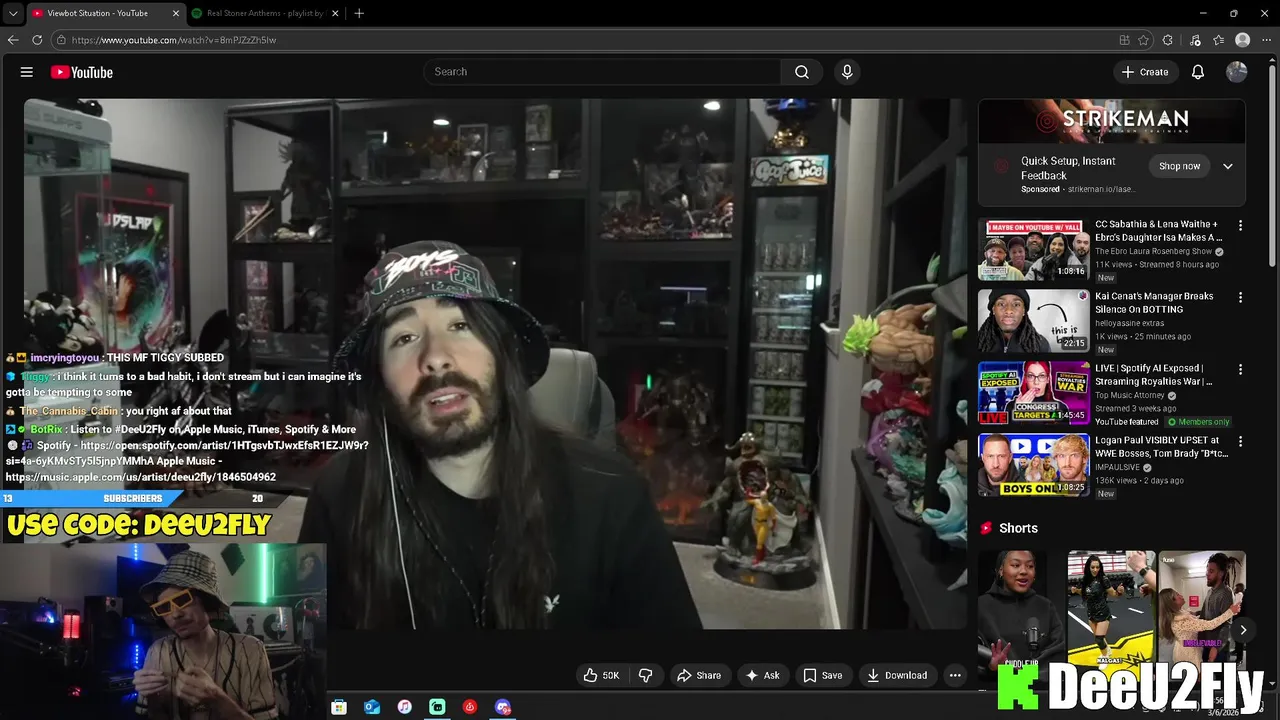Open the browser profile icon
This screenshot has width=1280, height=720.
(1243, 40)
